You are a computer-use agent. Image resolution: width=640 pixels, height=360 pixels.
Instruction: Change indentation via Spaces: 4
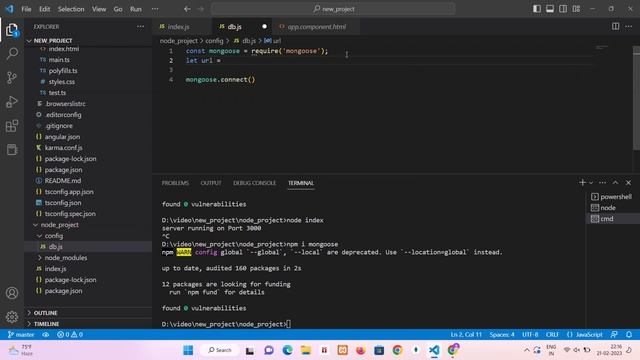pyautogui.click(x=502, y=335)
